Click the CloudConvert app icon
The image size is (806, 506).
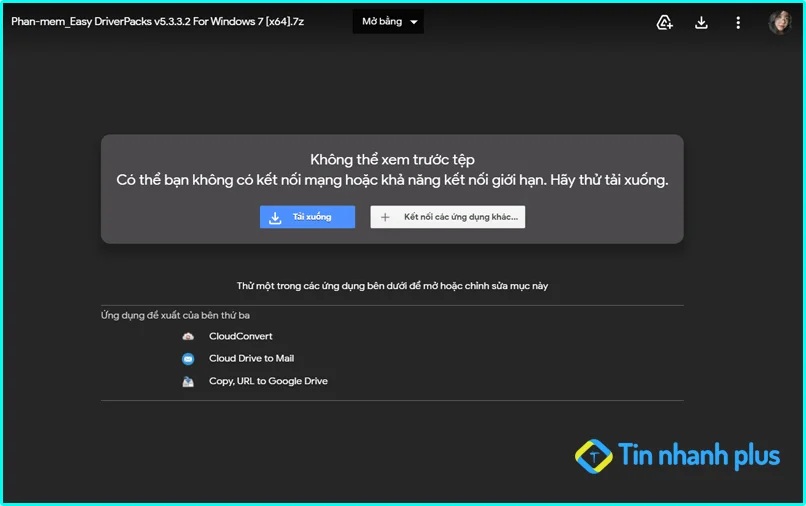(188, 337)
